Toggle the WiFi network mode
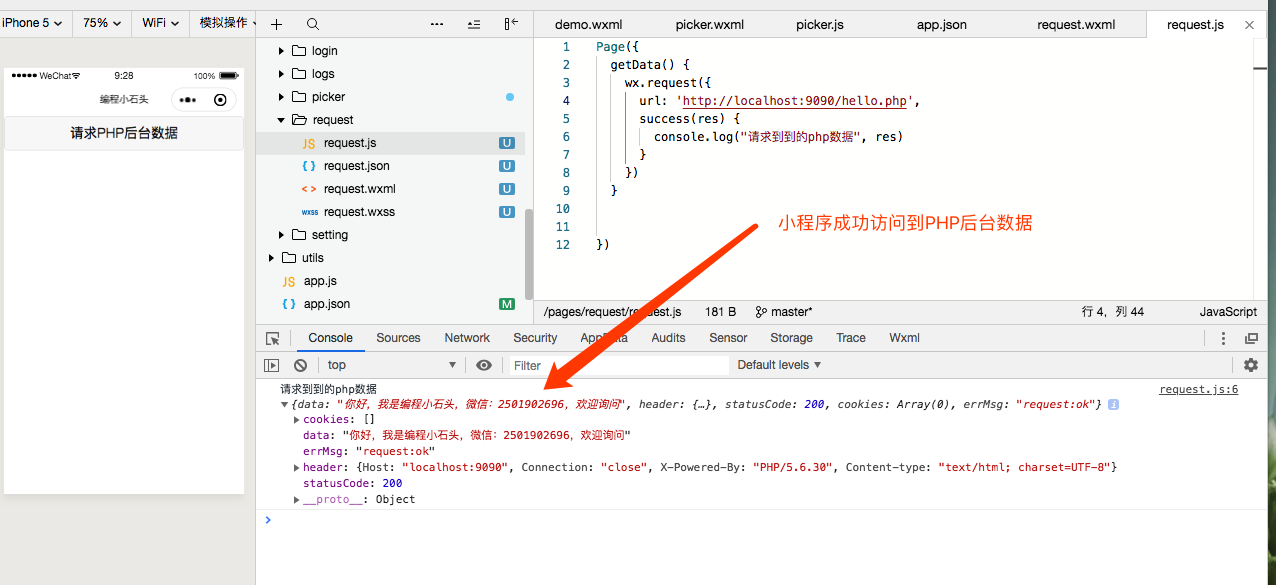The image size is (1276, 585). point(159,23)
